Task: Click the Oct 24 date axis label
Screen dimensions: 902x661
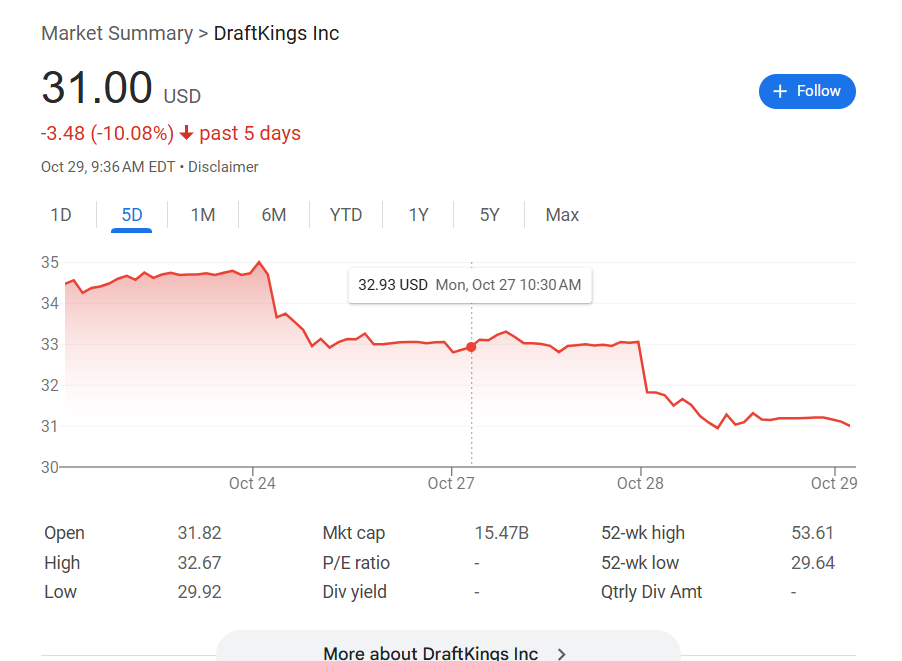Action: [x=252, y=483]
